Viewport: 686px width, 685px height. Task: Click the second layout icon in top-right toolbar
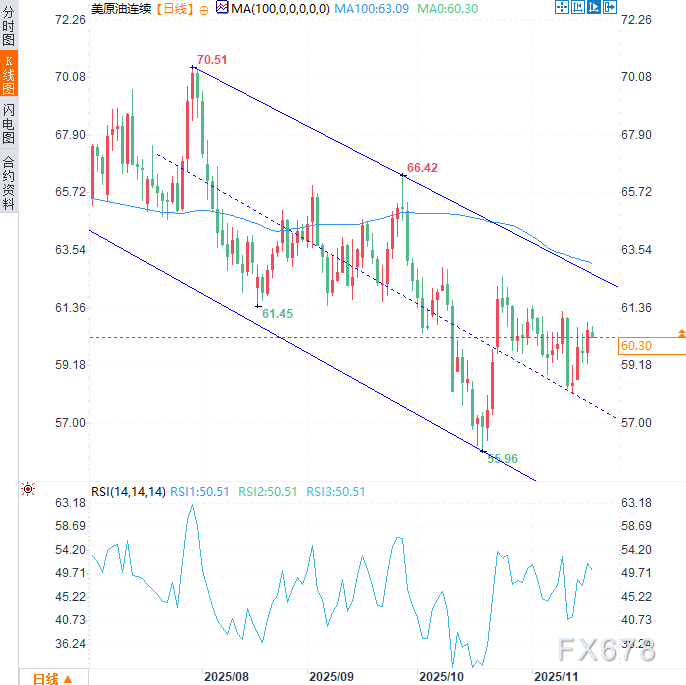[x=576, y=8]
